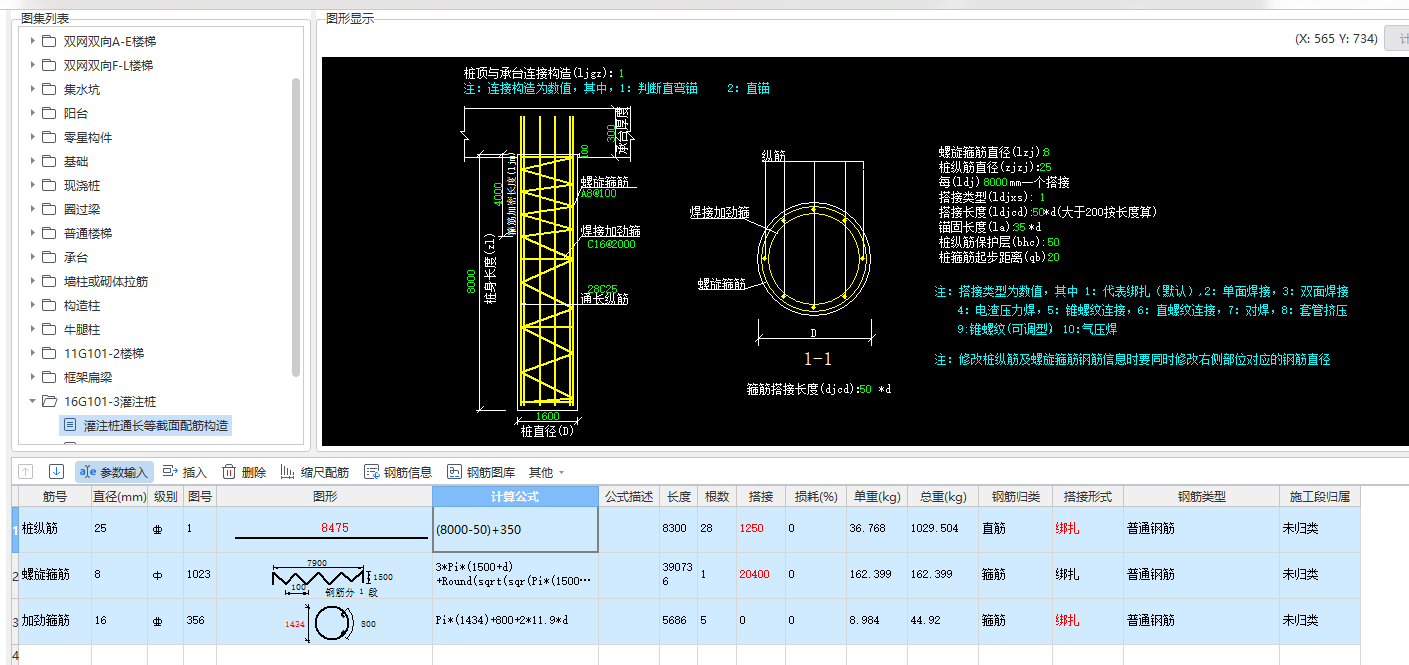Edit 桩箍筋起步距离(qb) value 20
Viewport: 1409px width, 665px height.
1054,257
